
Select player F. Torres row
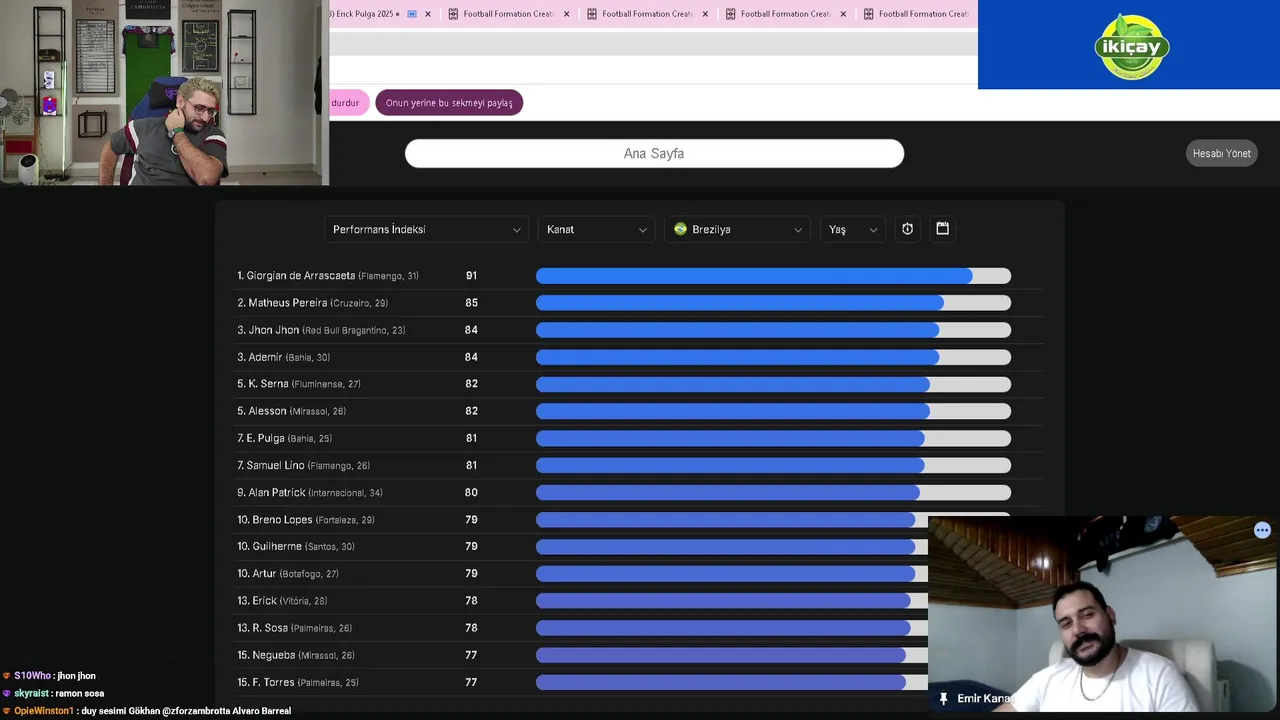pyautogui.click(x=580, y=682)
